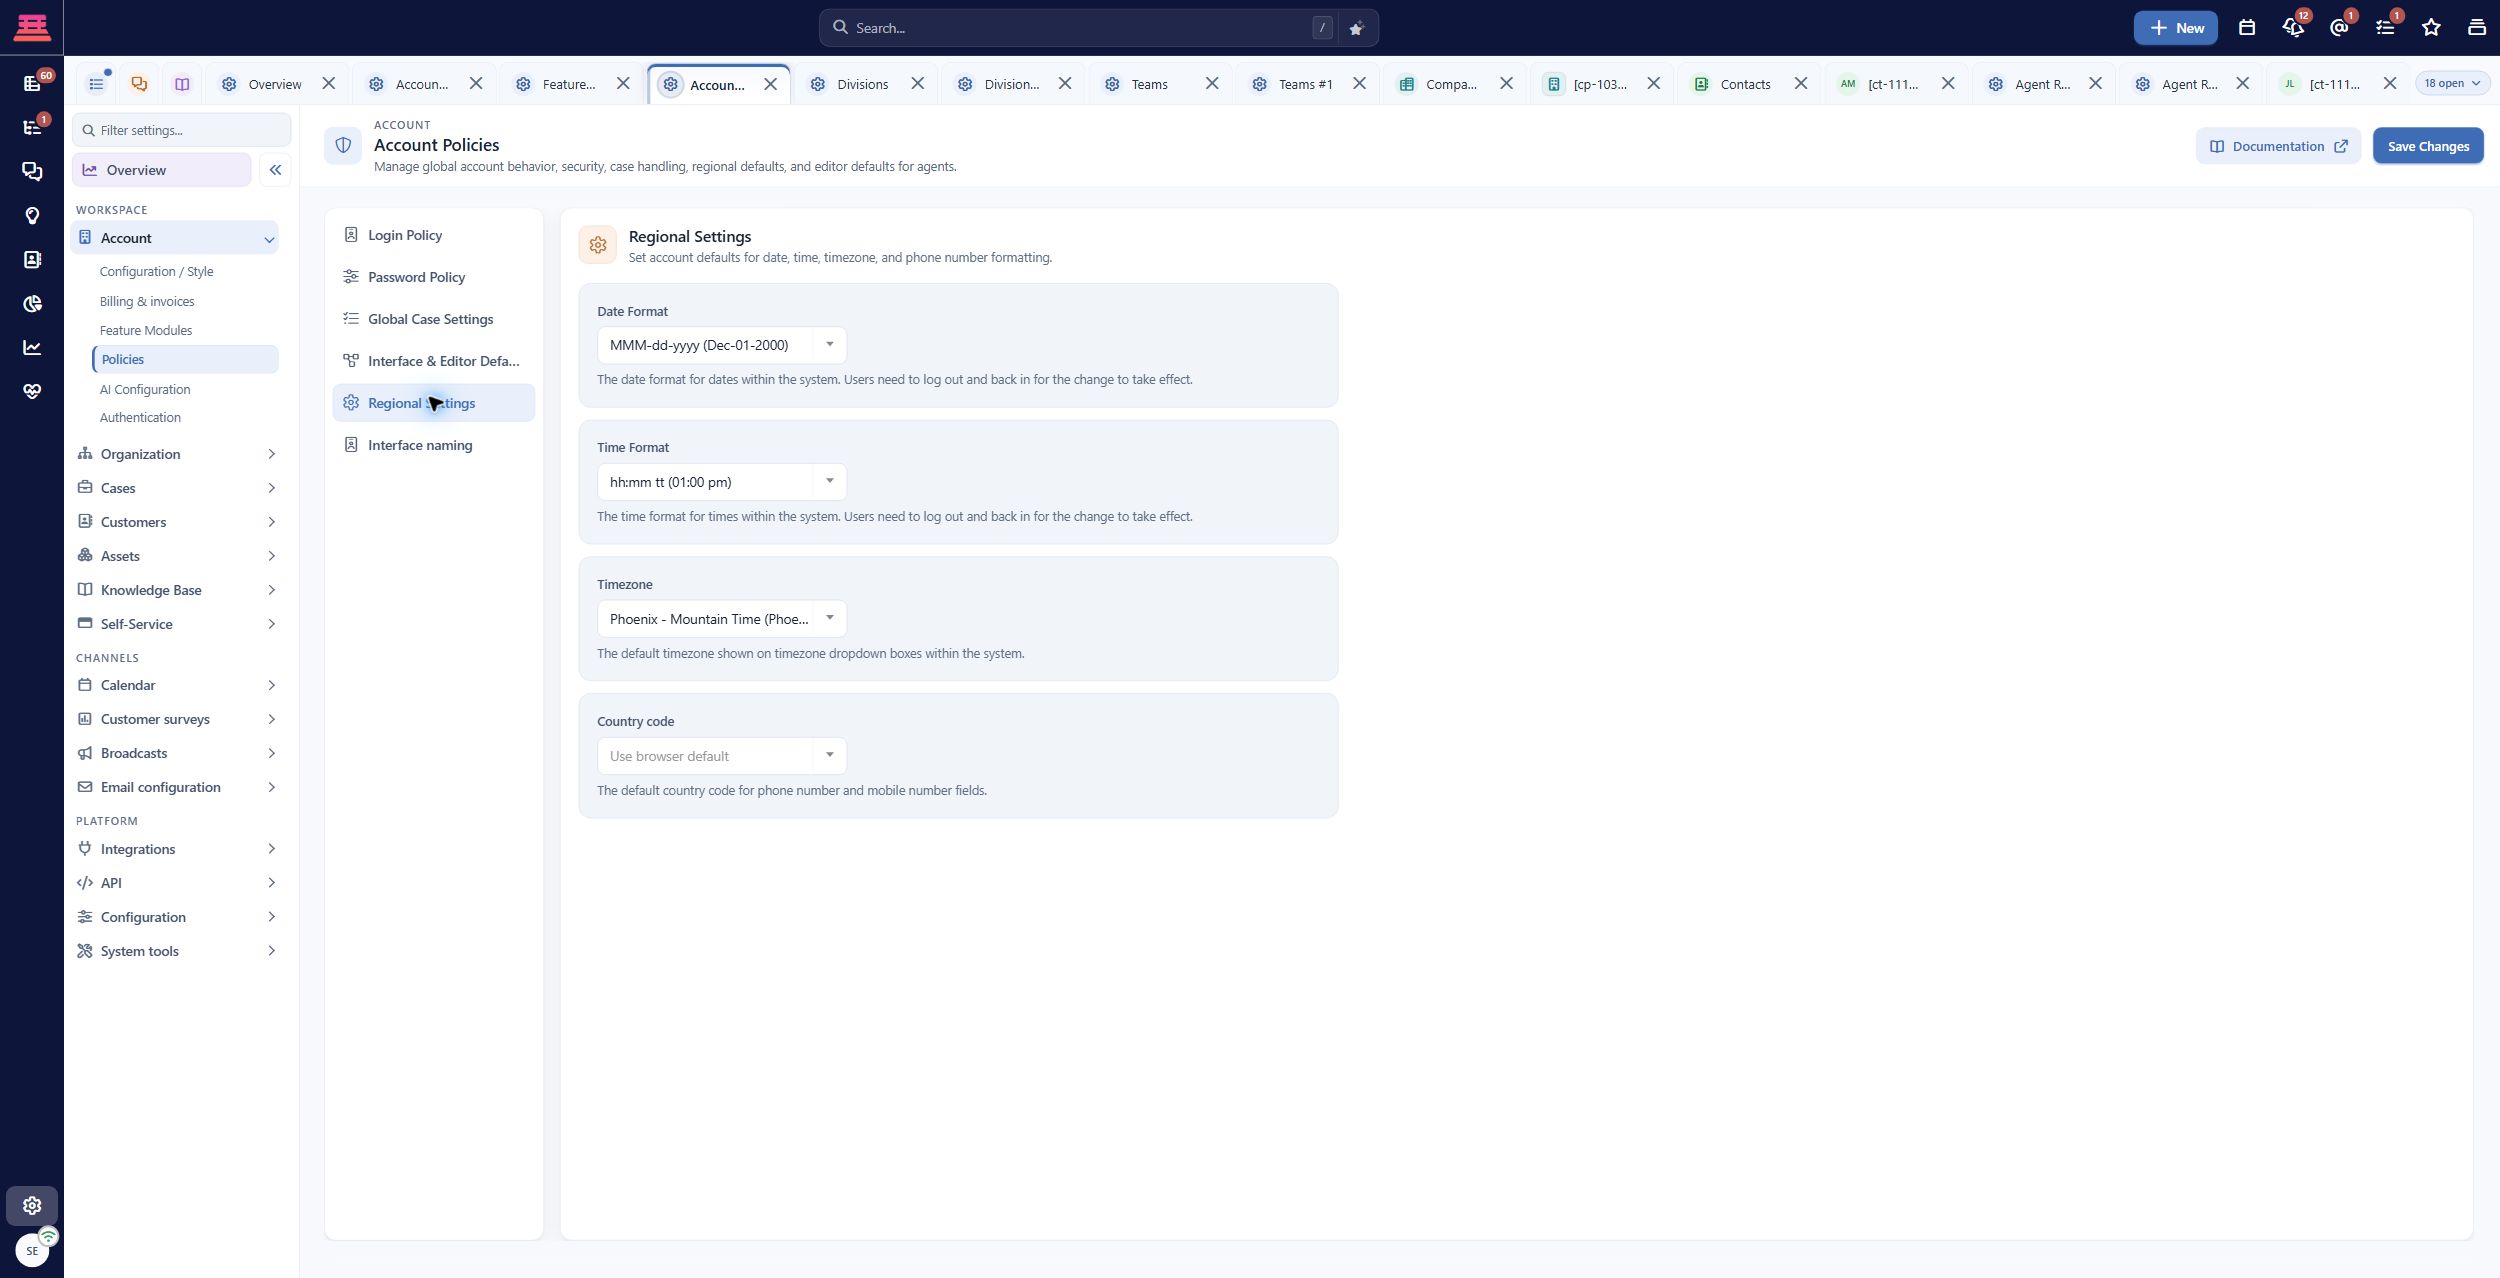Click the AI sparkle icon in search bar
Image resolution: width=2500 pixels, height=1278 pixels.
[1356, 28]
